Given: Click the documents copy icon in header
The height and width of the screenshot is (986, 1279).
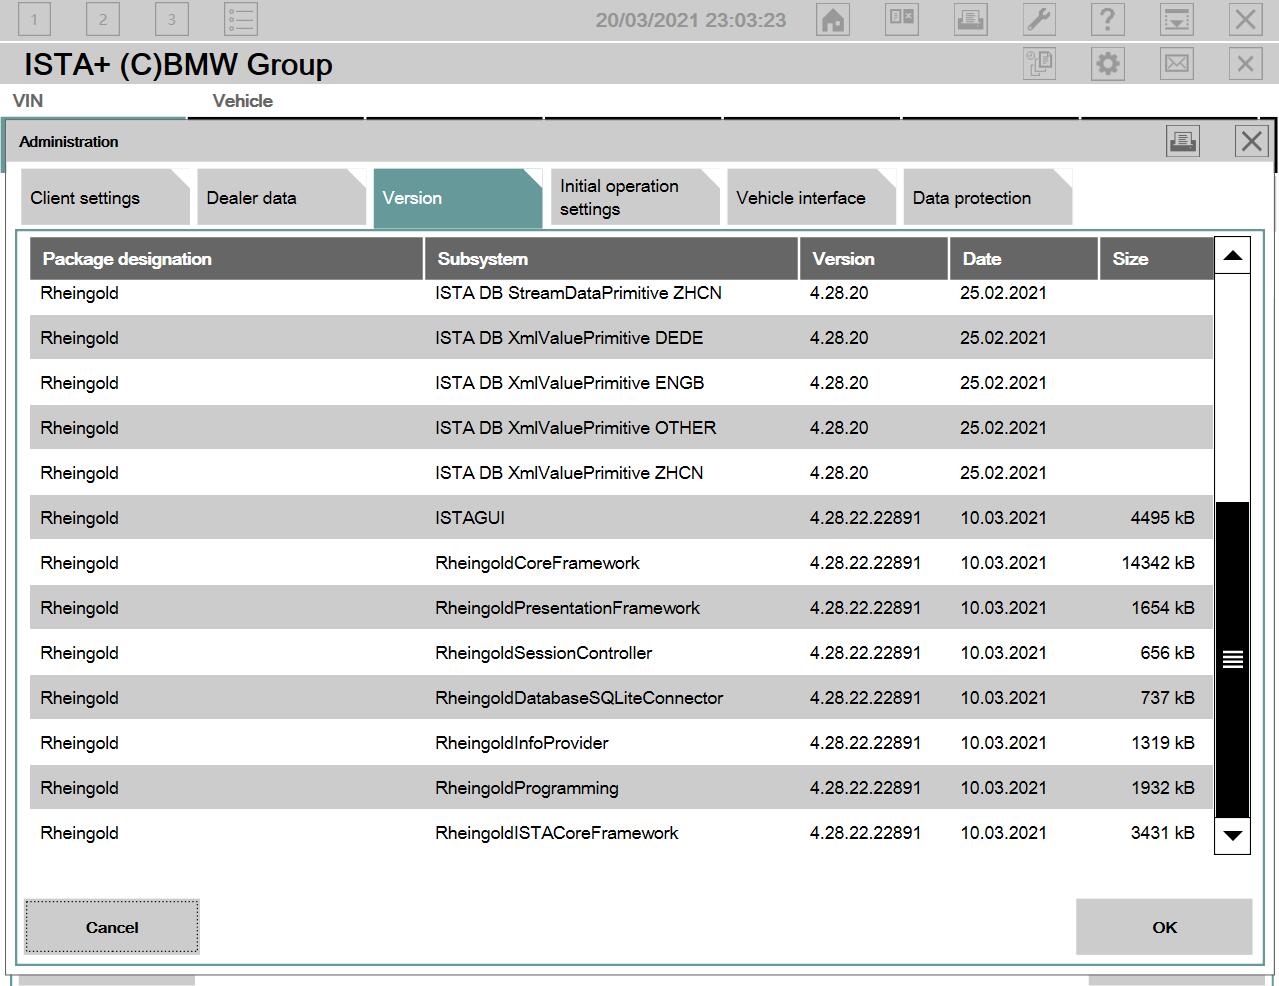Looking at the screenshot, I should click(1039, 64).
